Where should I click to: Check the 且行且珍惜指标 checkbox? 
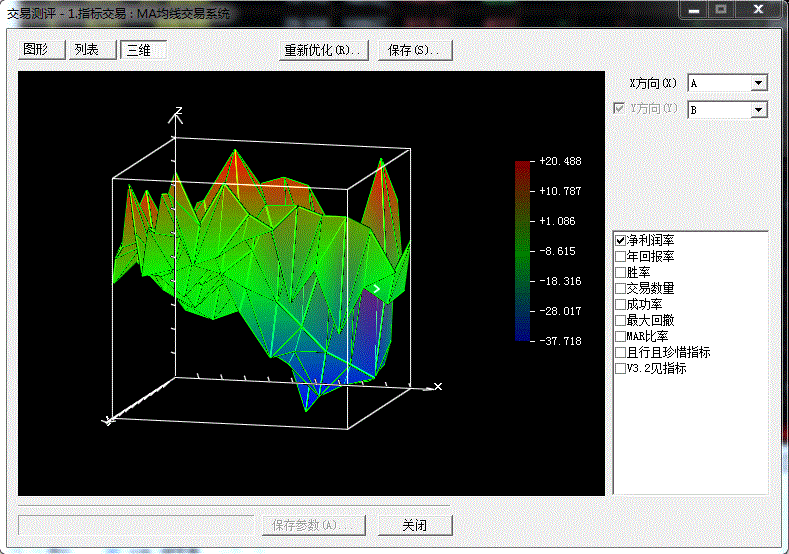[620, 353]
